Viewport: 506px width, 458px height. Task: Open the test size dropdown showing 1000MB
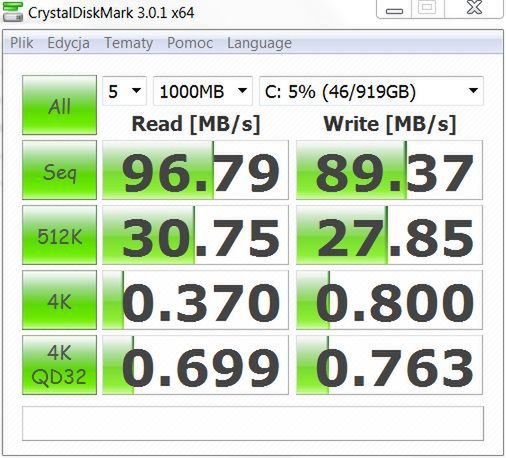pos(203,91)
